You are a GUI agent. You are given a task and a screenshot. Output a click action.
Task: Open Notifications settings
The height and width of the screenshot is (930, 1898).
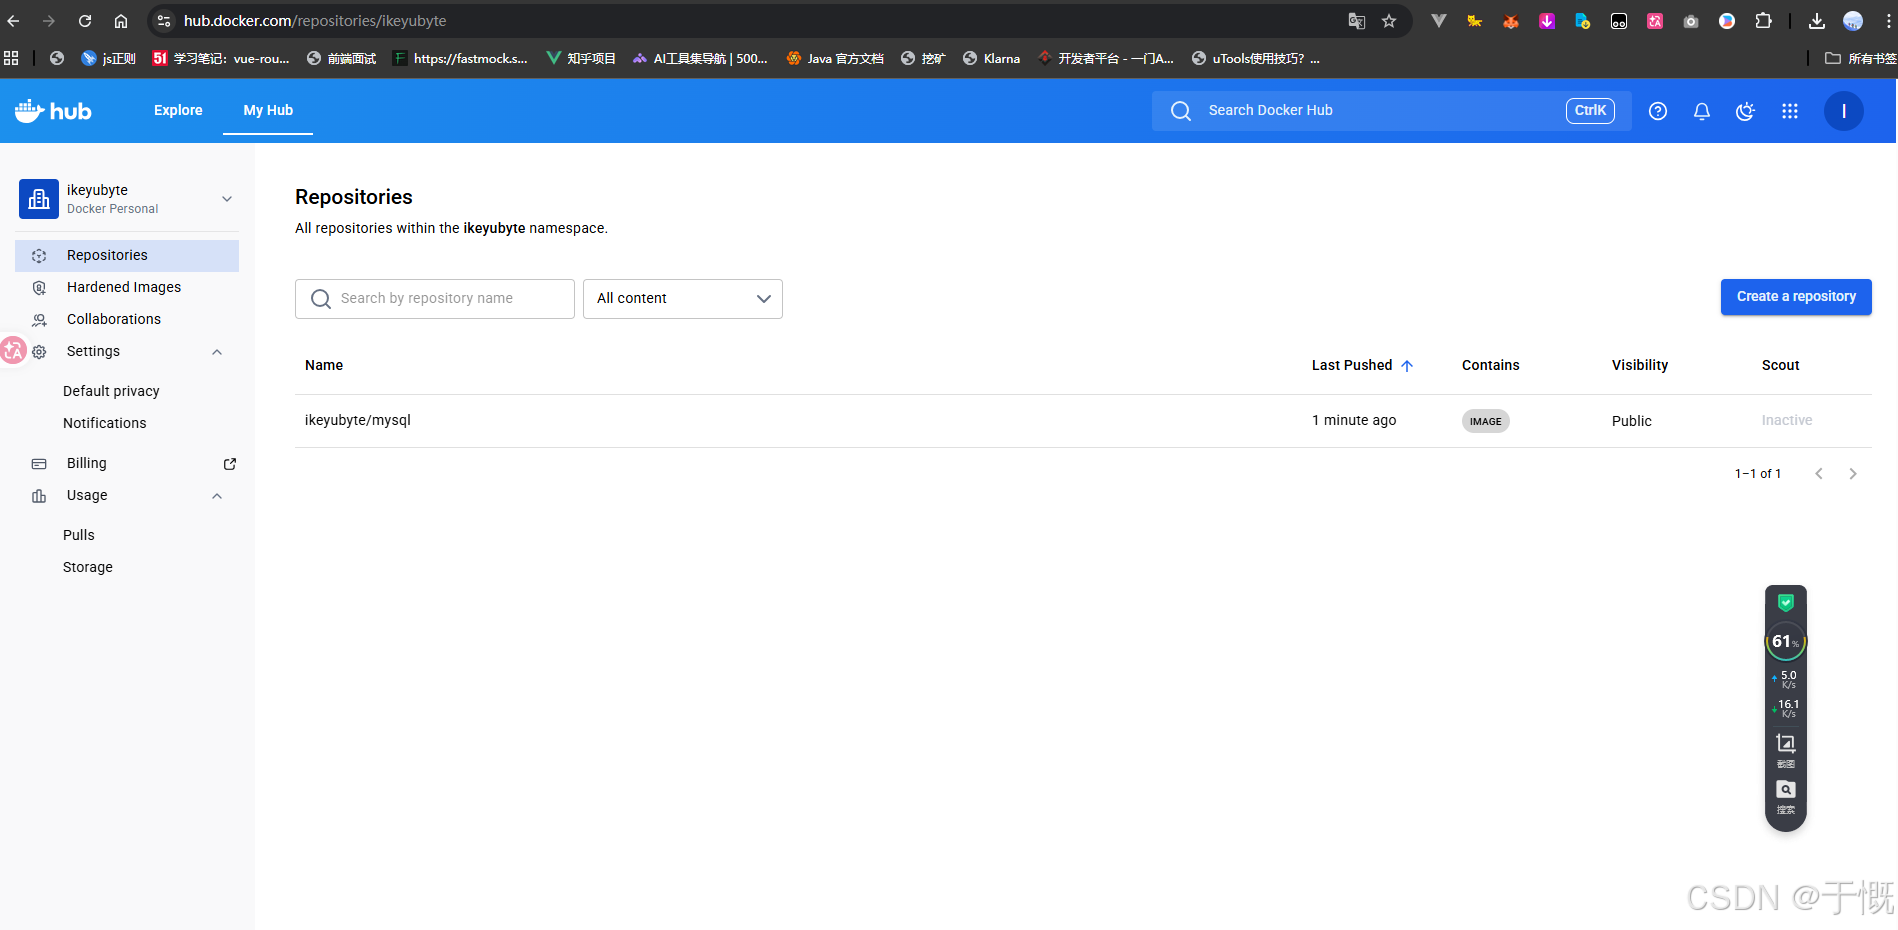click(x=105, y=424)
